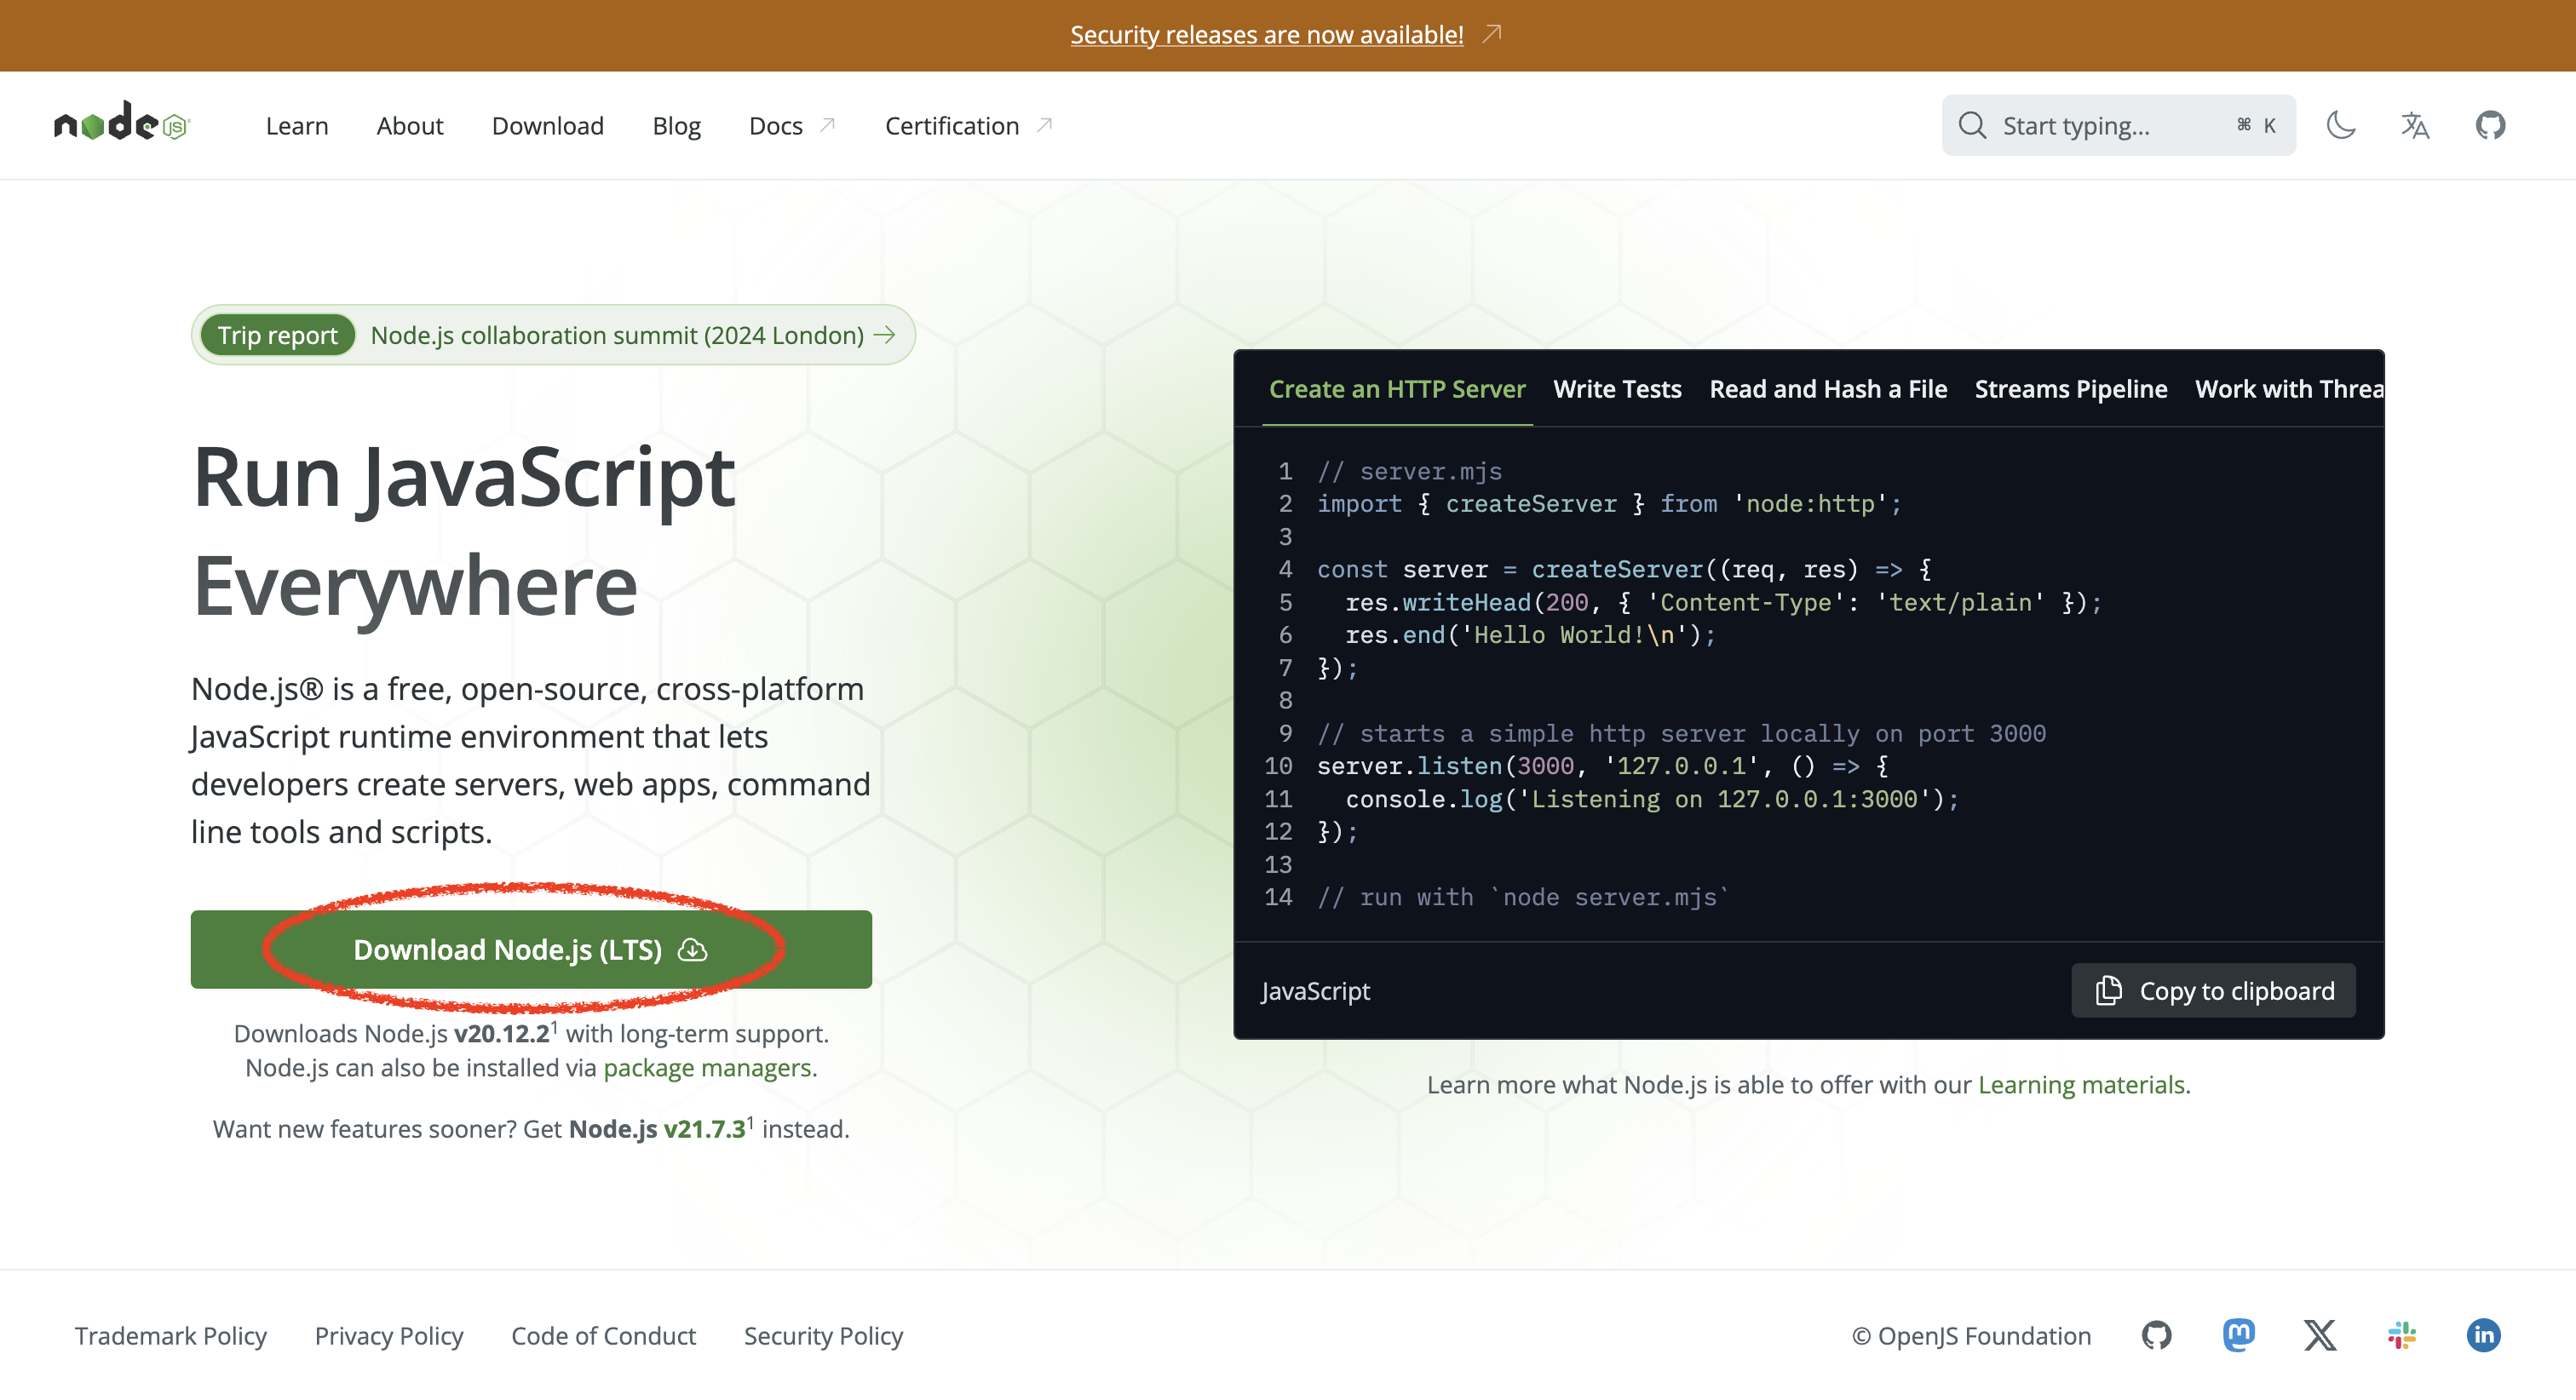Click the v20.12.2 version text
2576x1400 pixels.
coord(502,1034)
